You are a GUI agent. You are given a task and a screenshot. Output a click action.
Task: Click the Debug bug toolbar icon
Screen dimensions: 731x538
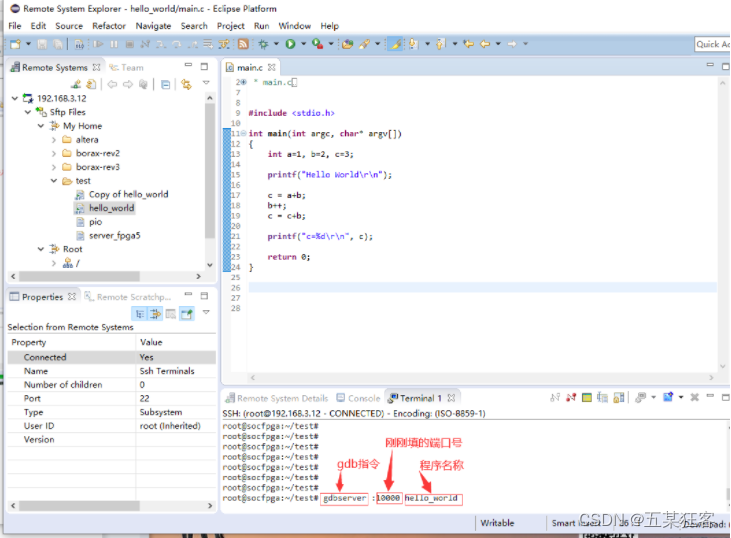coord(263,44)
